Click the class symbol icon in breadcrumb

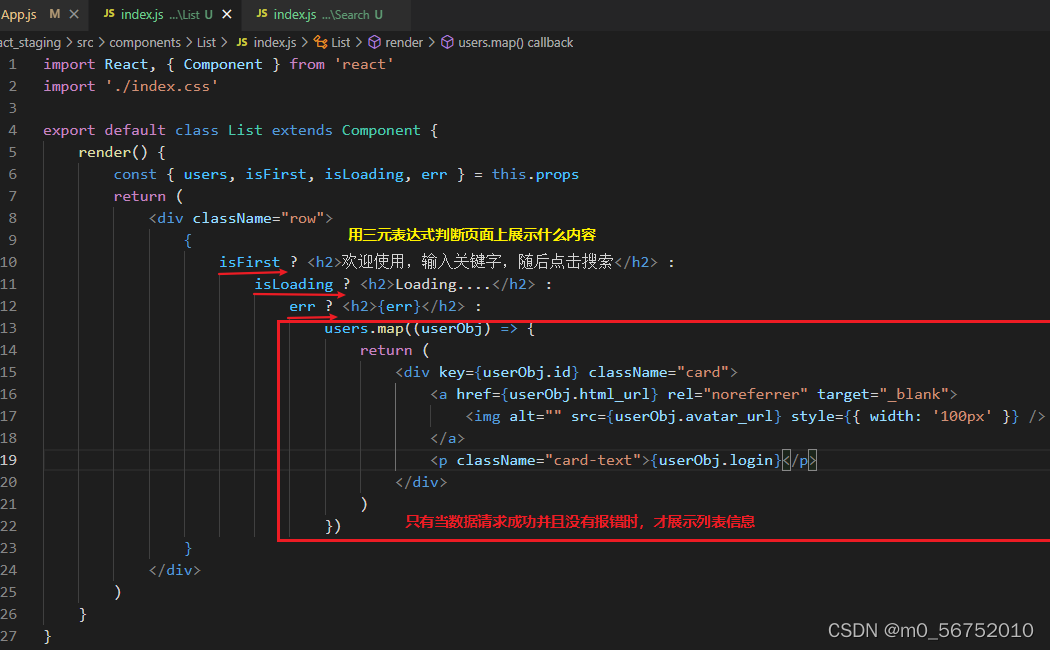point(321,42)
